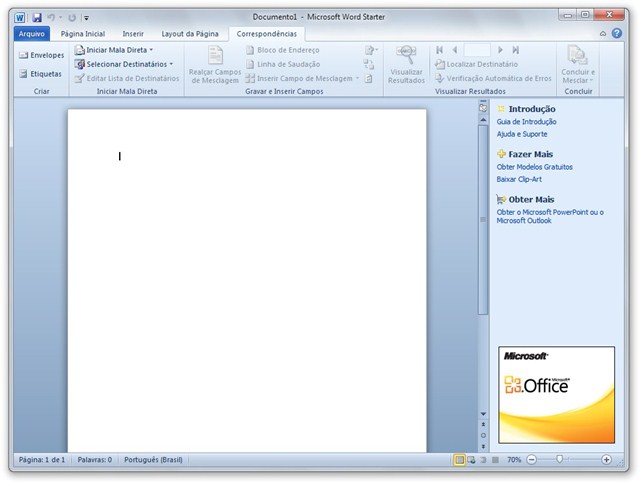Click the Envelopes icon in the Criar group
This screenshot has width=640, height=484.
24,55
